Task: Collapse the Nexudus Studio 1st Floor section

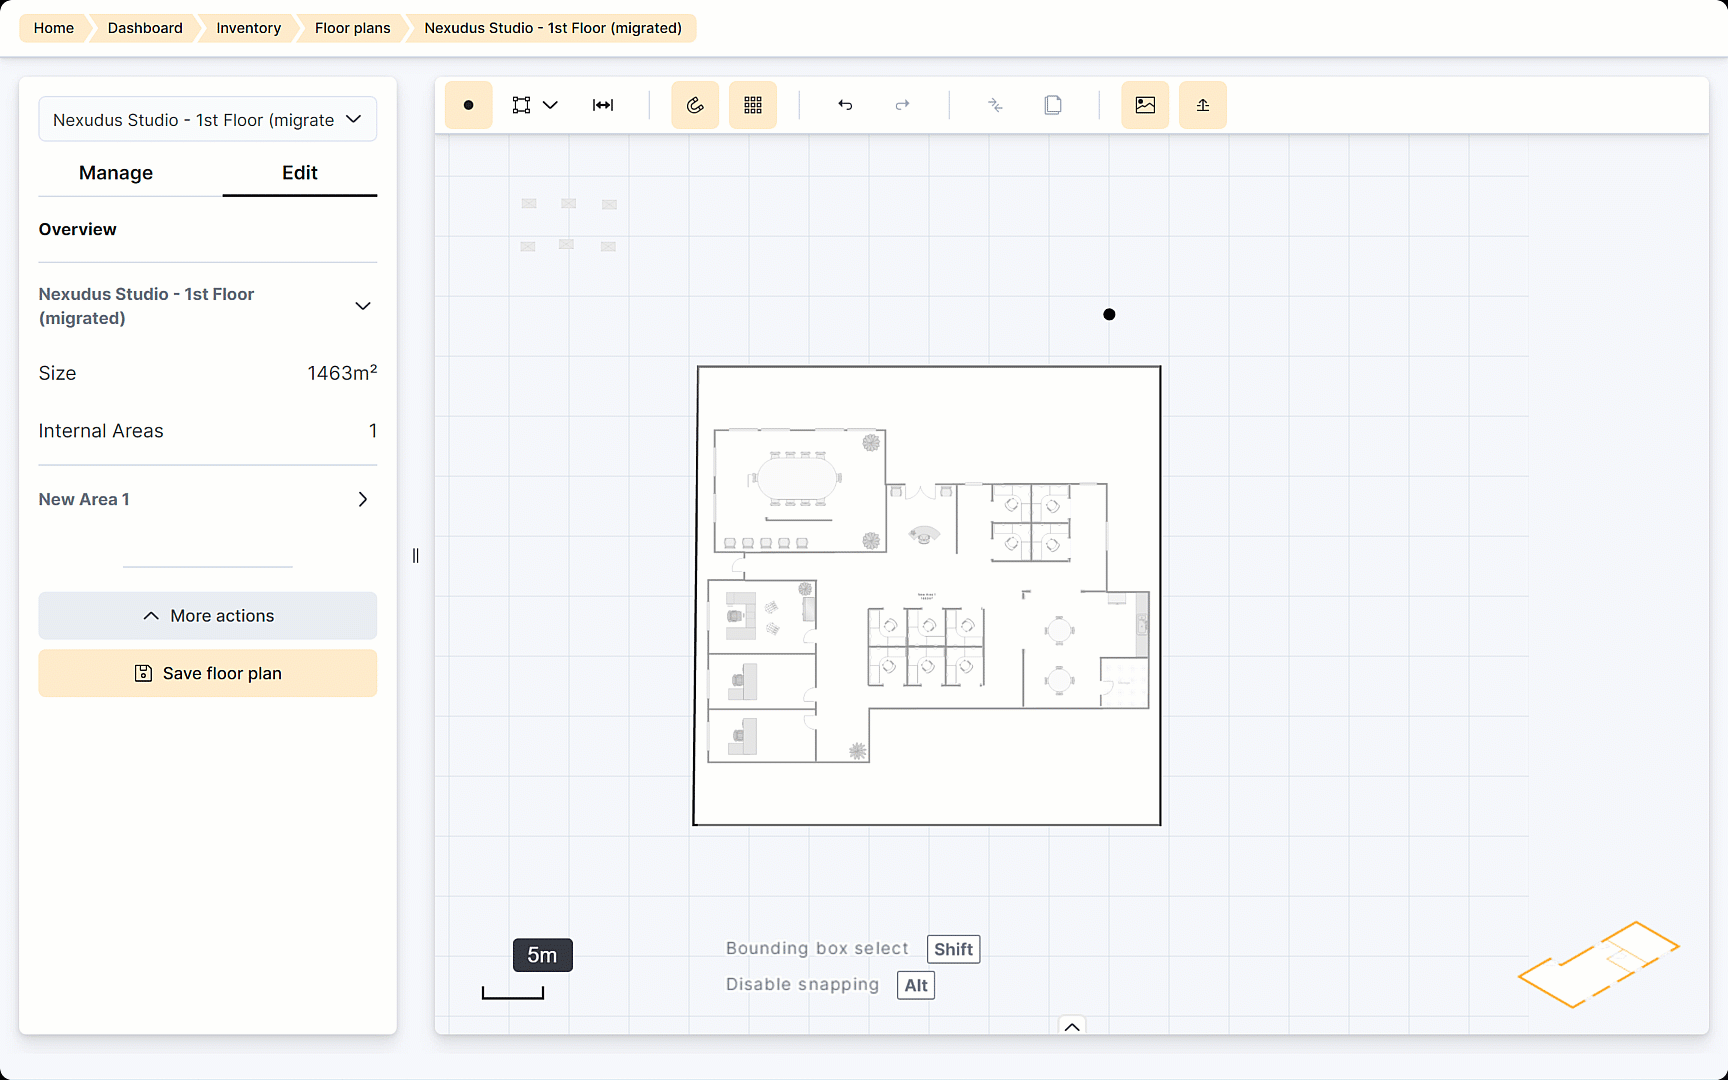Action: click(363, 306)
